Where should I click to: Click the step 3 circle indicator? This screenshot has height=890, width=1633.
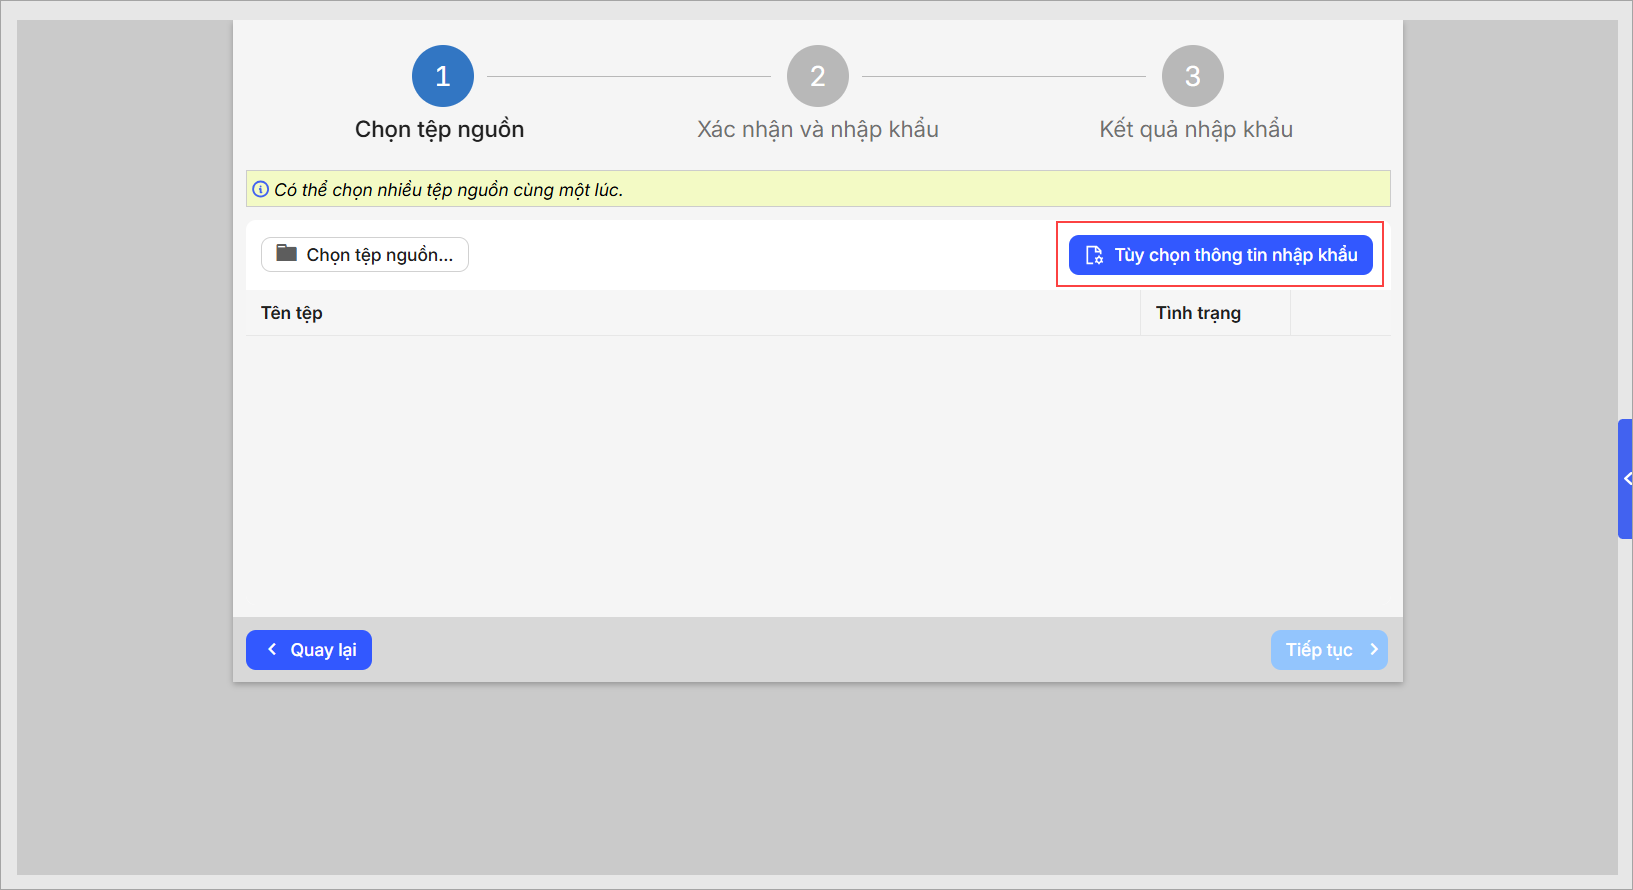coord(1192,76)
